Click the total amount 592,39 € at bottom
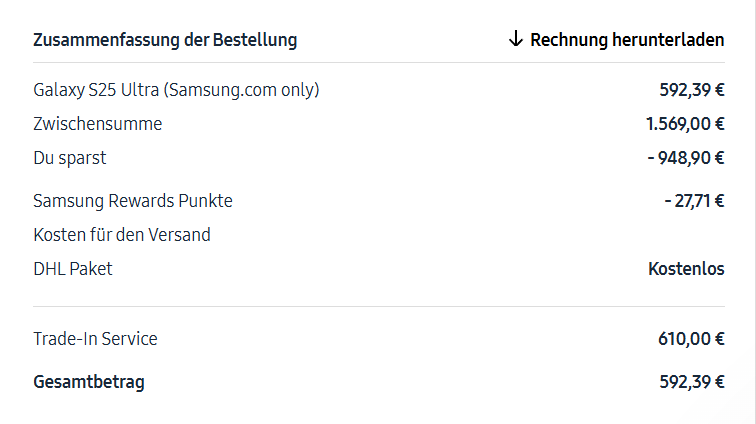This screenshot has width=756, height=424. (x=691, y=382)
